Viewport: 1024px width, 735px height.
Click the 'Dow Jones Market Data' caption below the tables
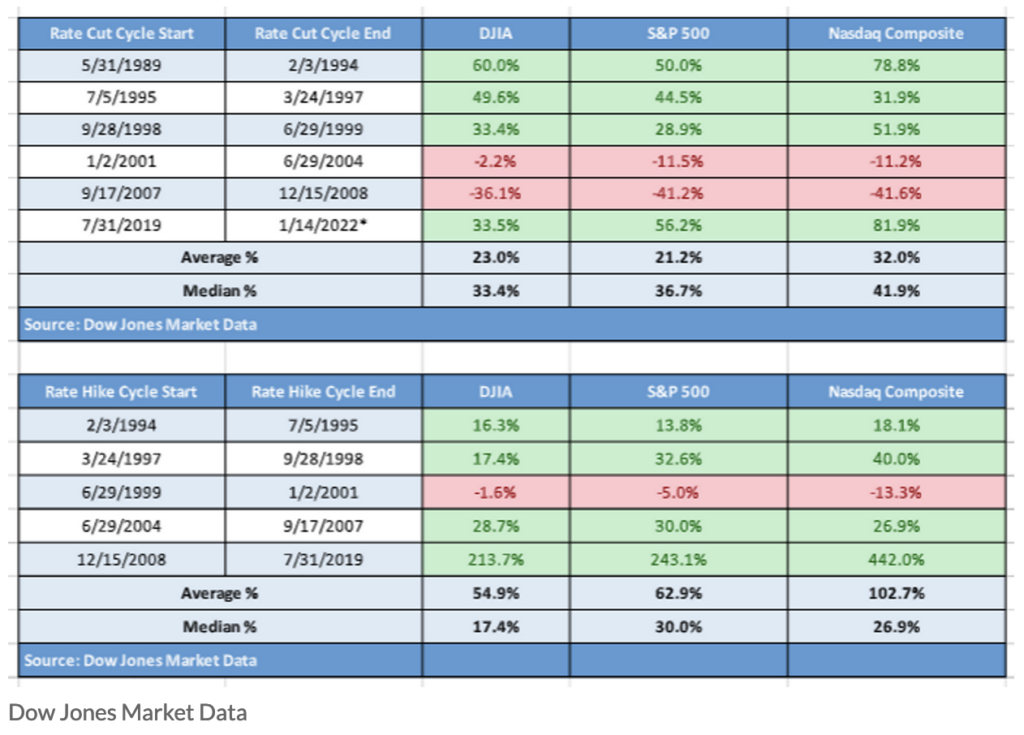[x=127, y=712]
